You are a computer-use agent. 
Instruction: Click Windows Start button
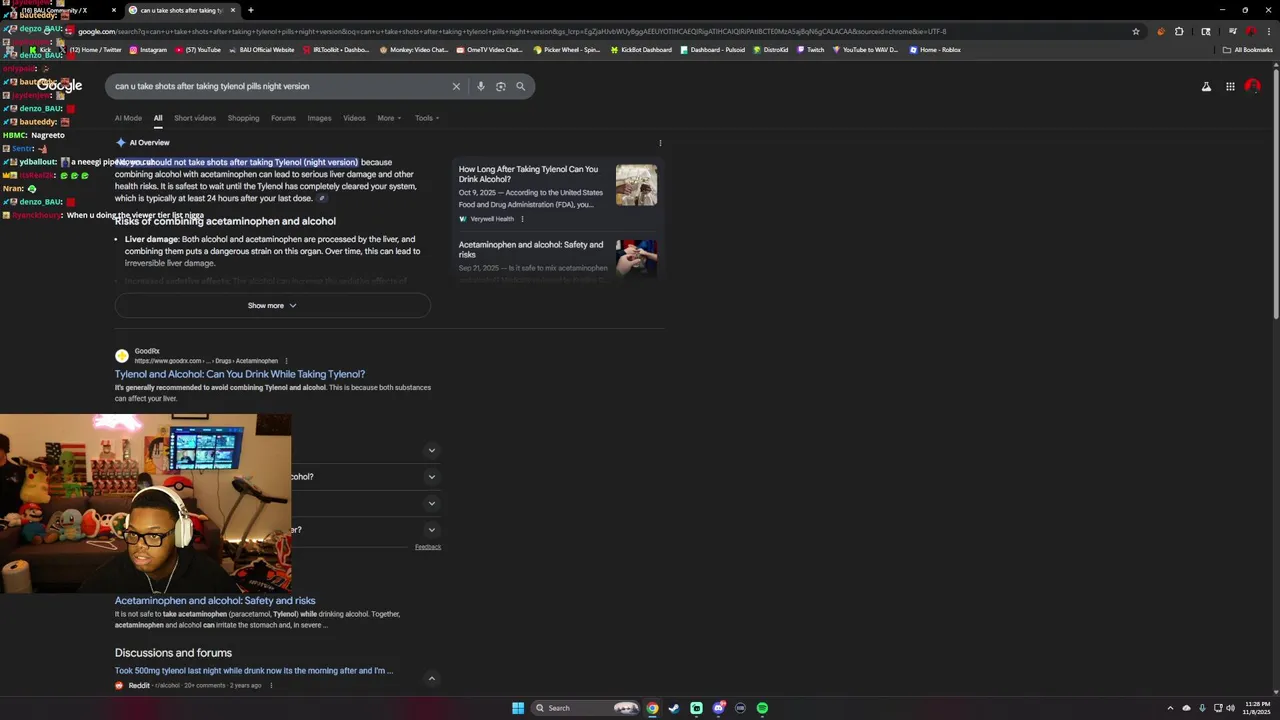pyautogui.click(x=518, y=708)
